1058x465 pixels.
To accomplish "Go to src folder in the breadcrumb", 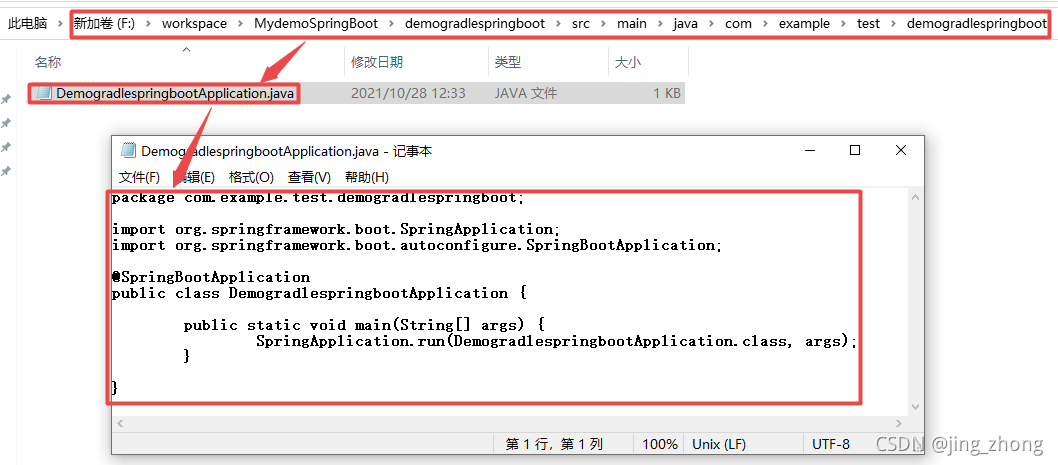I will pyautogui.click(x=580, y=24).
